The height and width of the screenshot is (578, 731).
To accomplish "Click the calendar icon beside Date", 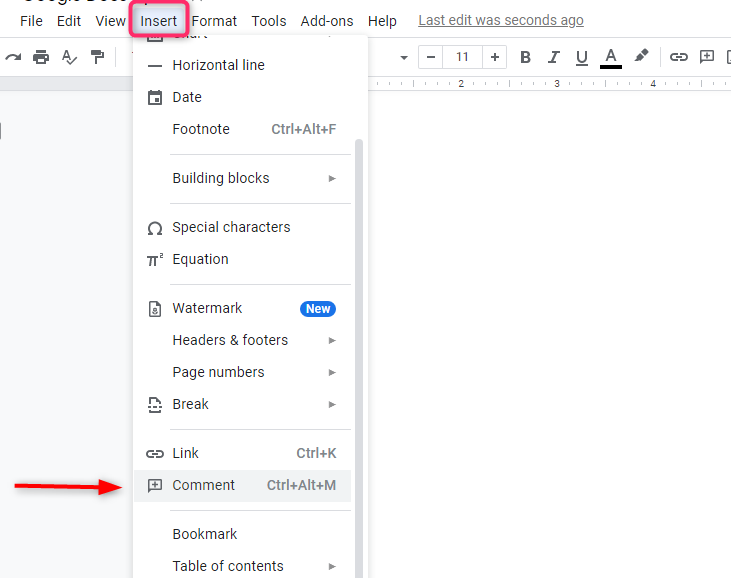I will tap(155, 97).
